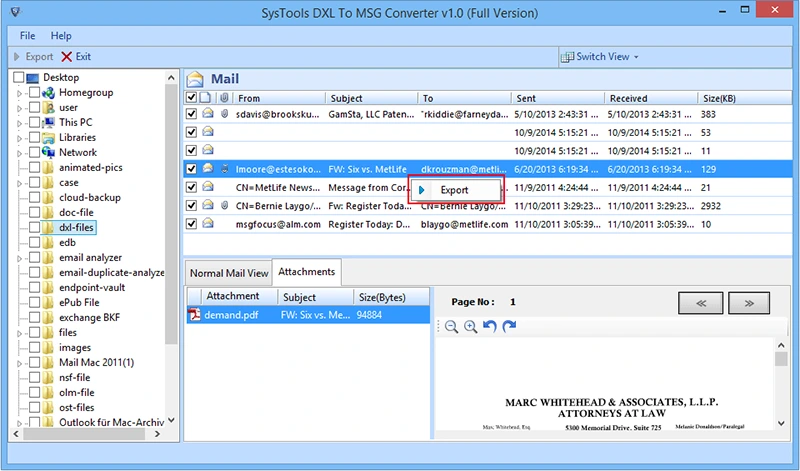Go to the next attachment page
This screenshot has width=800, height=471.
point(748,303)
